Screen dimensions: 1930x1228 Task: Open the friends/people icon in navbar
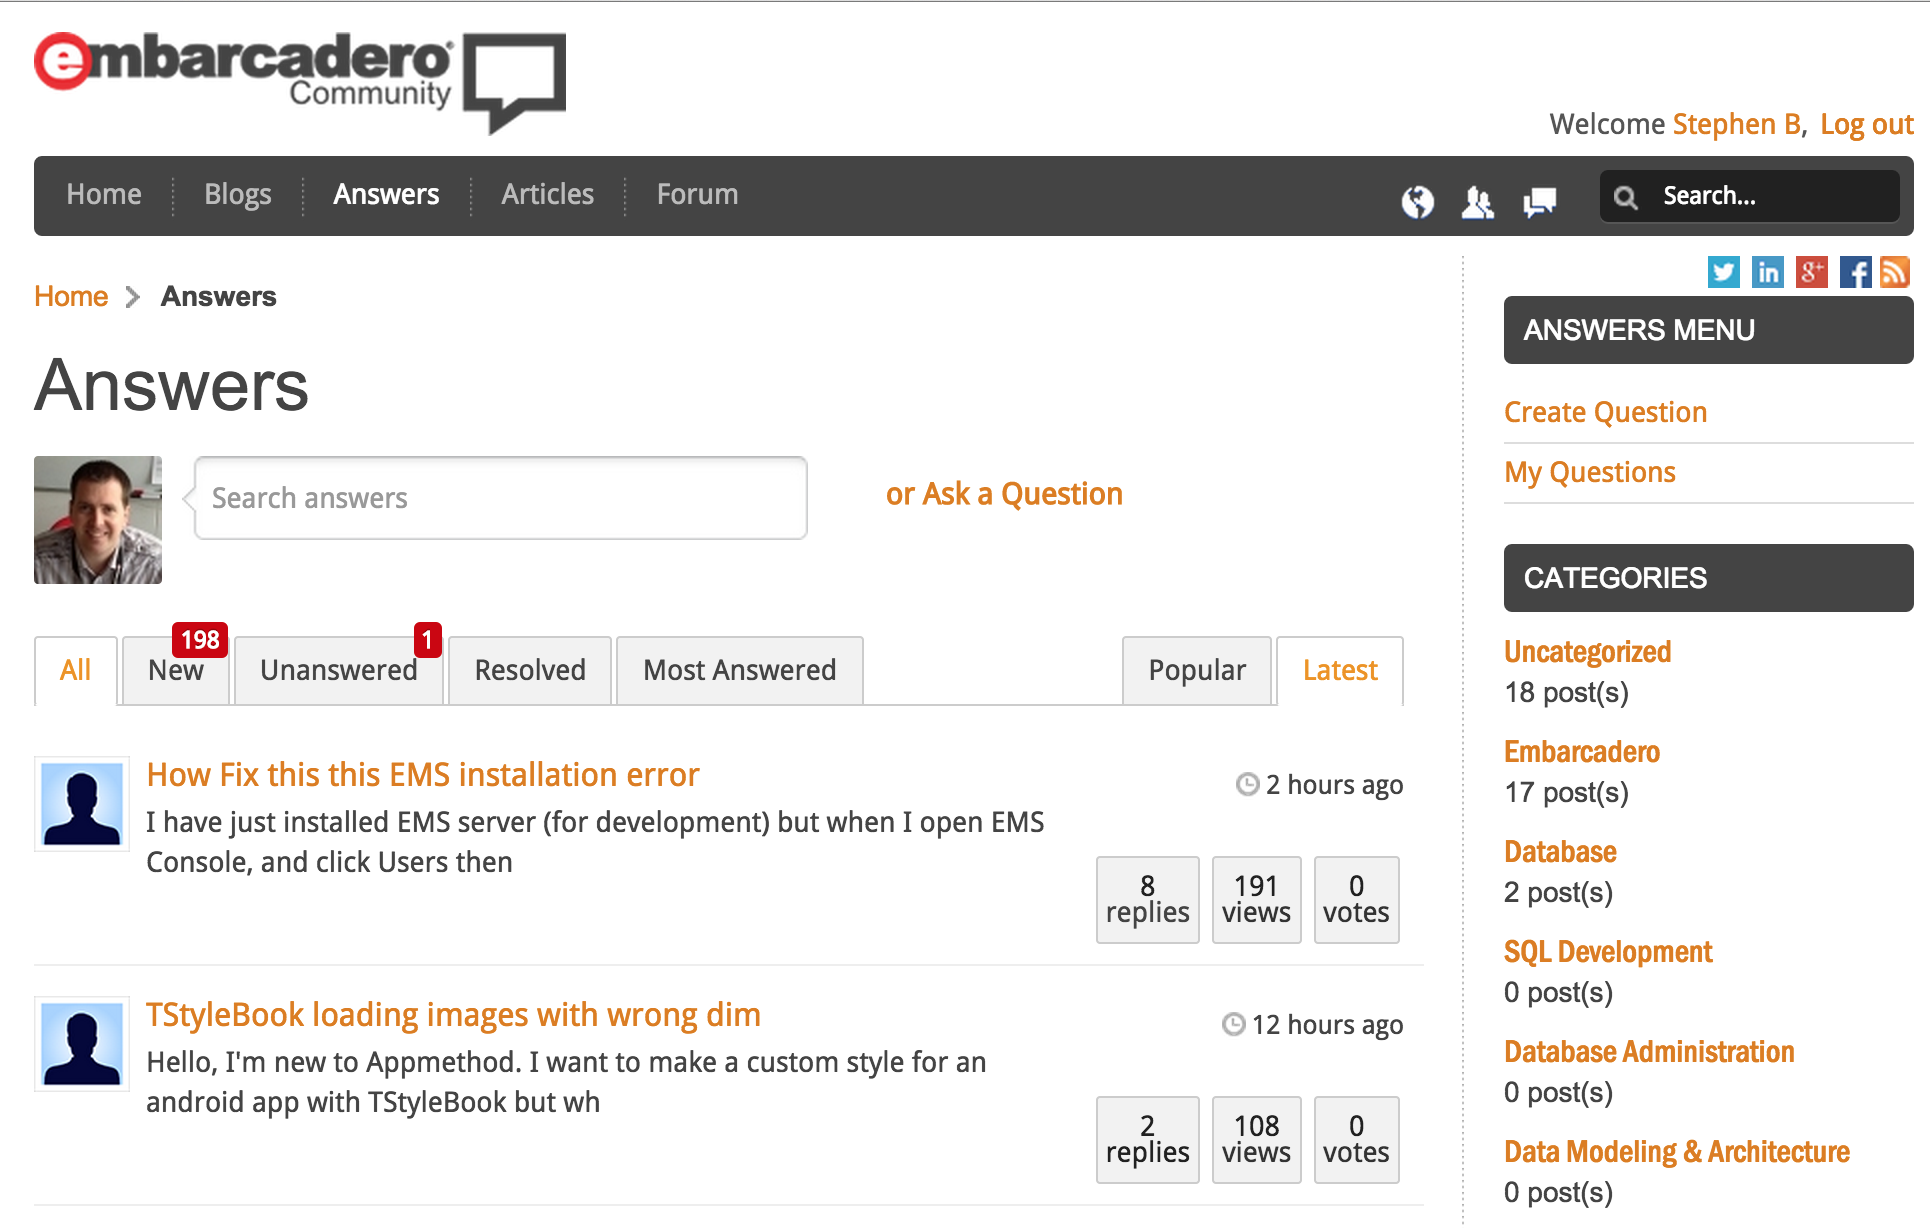coord(1477,201)
